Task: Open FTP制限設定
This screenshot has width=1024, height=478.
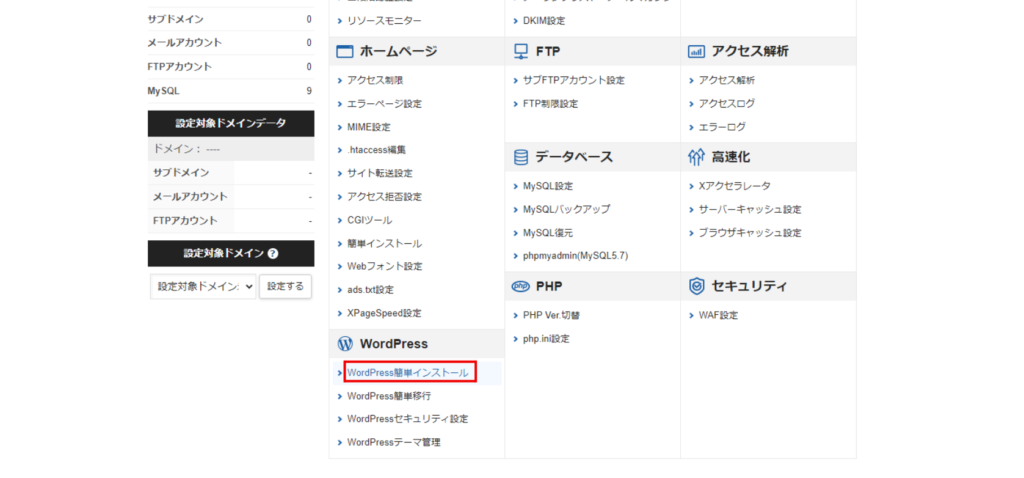Action: coord(550,104)
